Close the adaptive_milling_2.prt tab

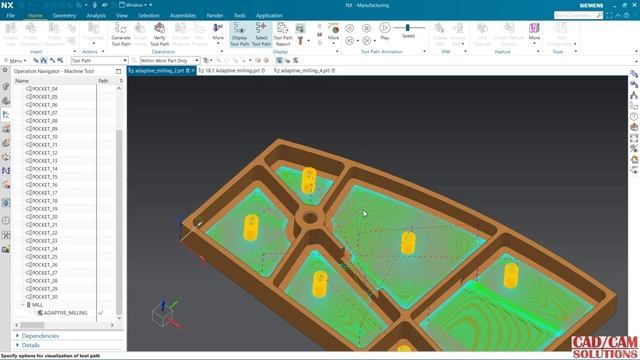(x=193, y=71)
